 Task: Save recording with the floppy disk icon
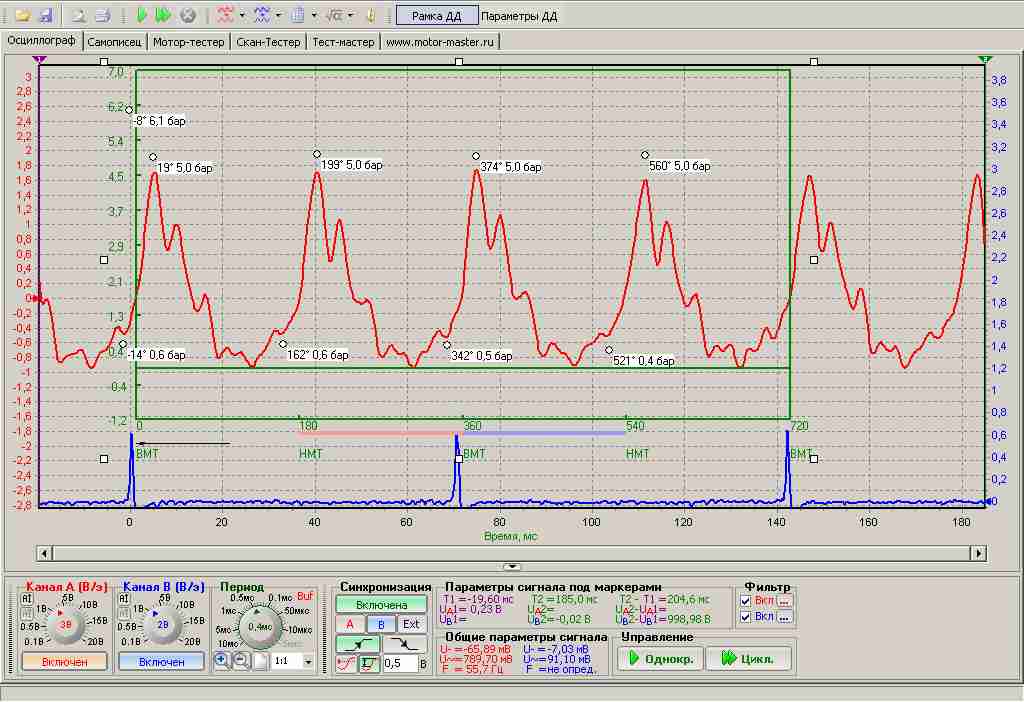point(46,15)
